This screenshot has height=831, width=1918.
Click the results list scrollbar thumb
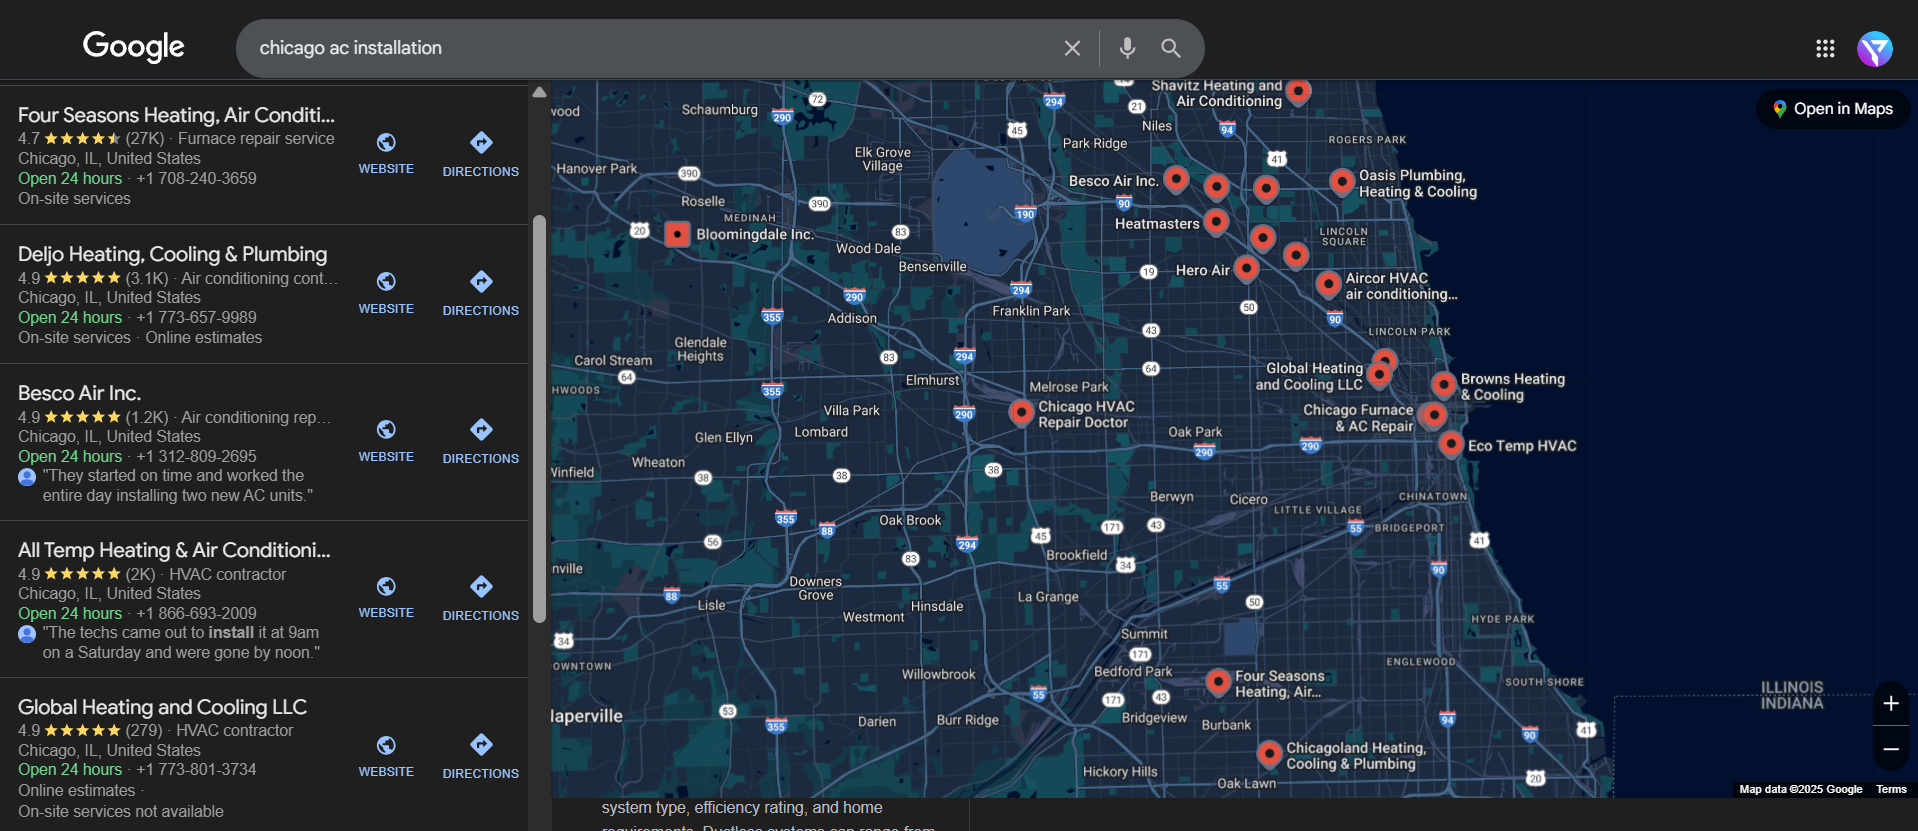click(x=539, y=418)
